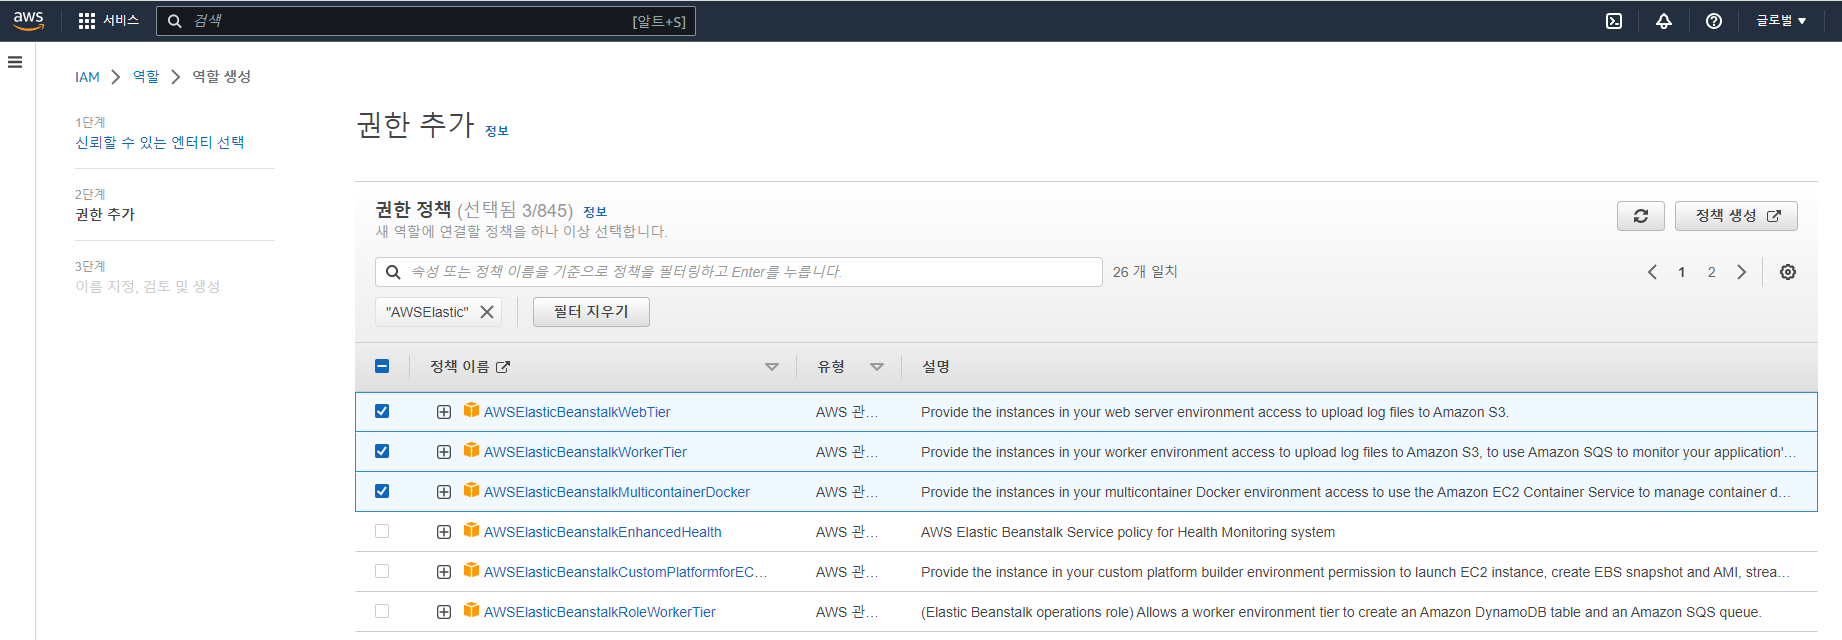Open the AWSElasticBeanstalkRoleWorkerTier policy link

click(x=600, y=612)
